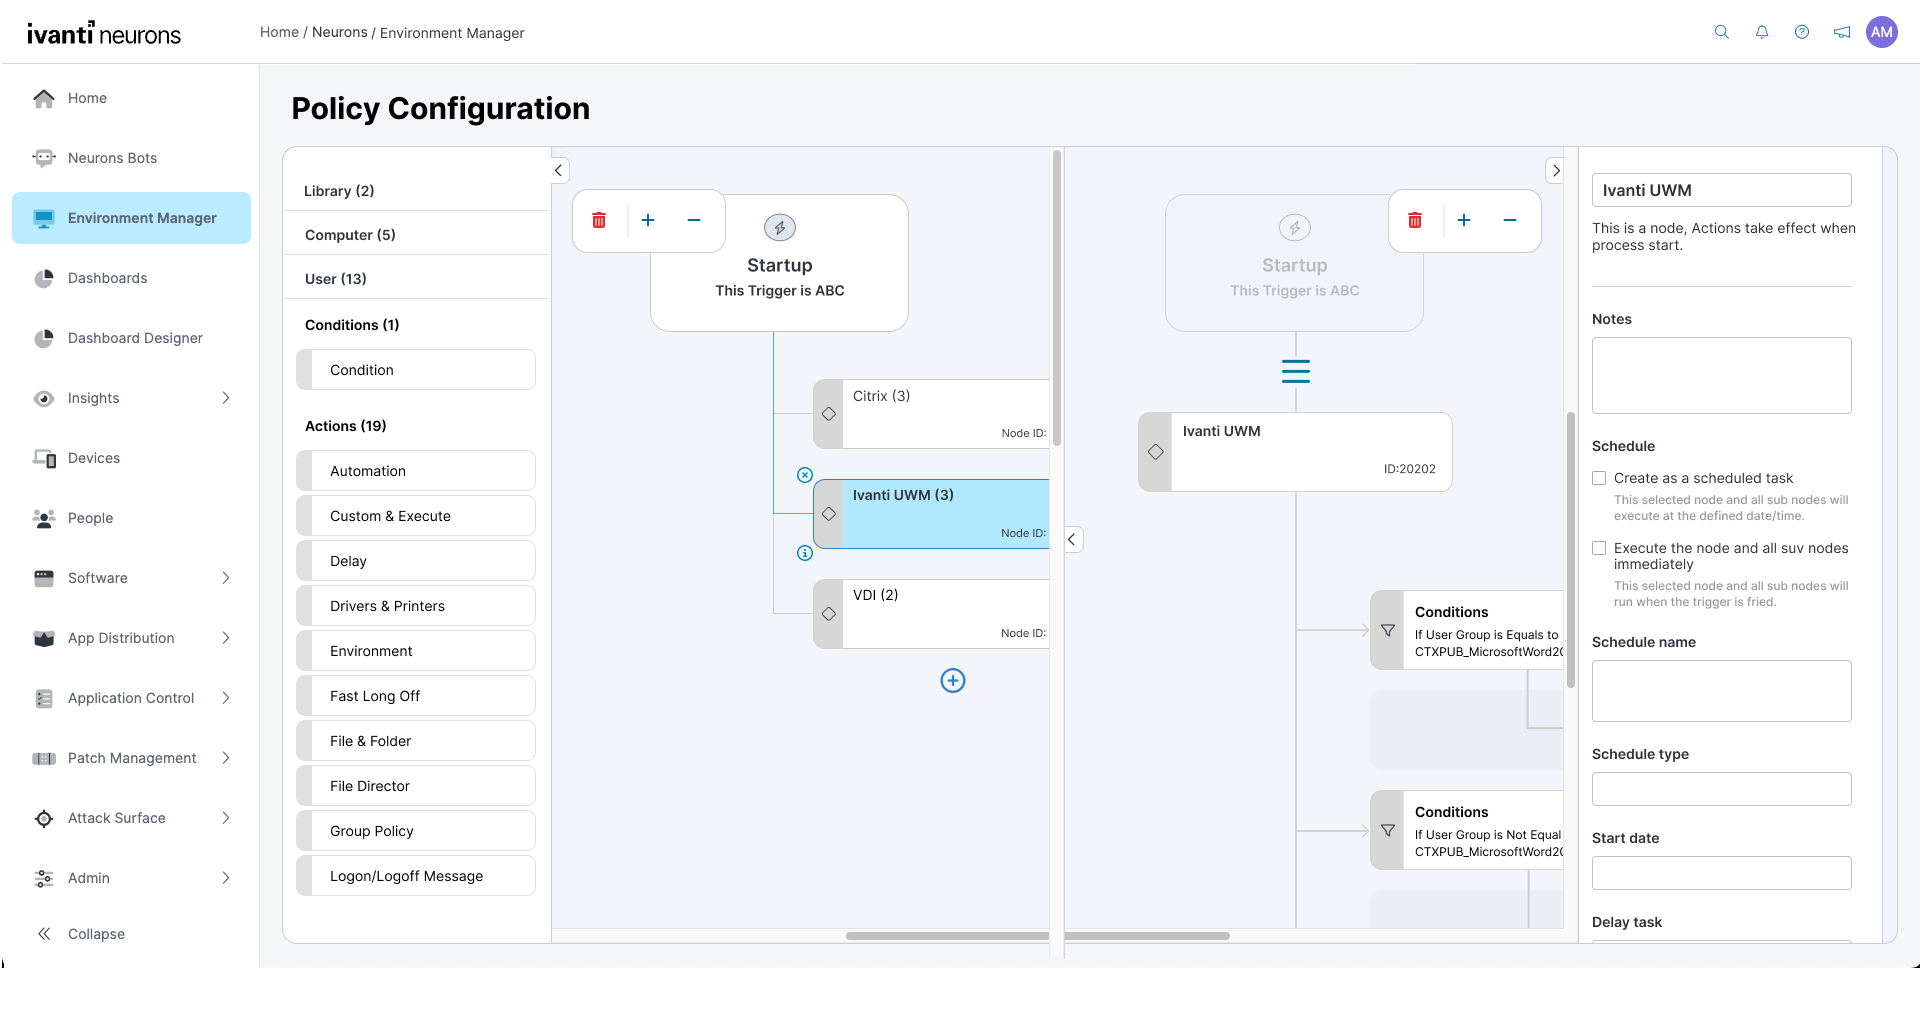Click the hamburger lines icon below right Startup
This screenshot has width=1920, height=1024.
click(x=1296, y=371)
